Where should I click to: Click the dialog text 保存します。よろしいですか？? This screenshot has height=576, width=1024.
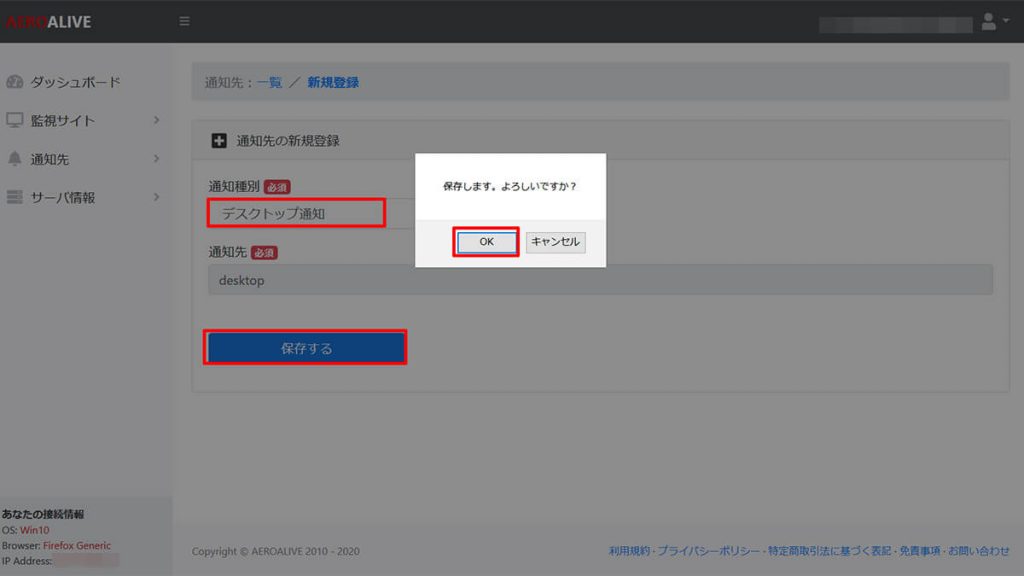point(510,186)
